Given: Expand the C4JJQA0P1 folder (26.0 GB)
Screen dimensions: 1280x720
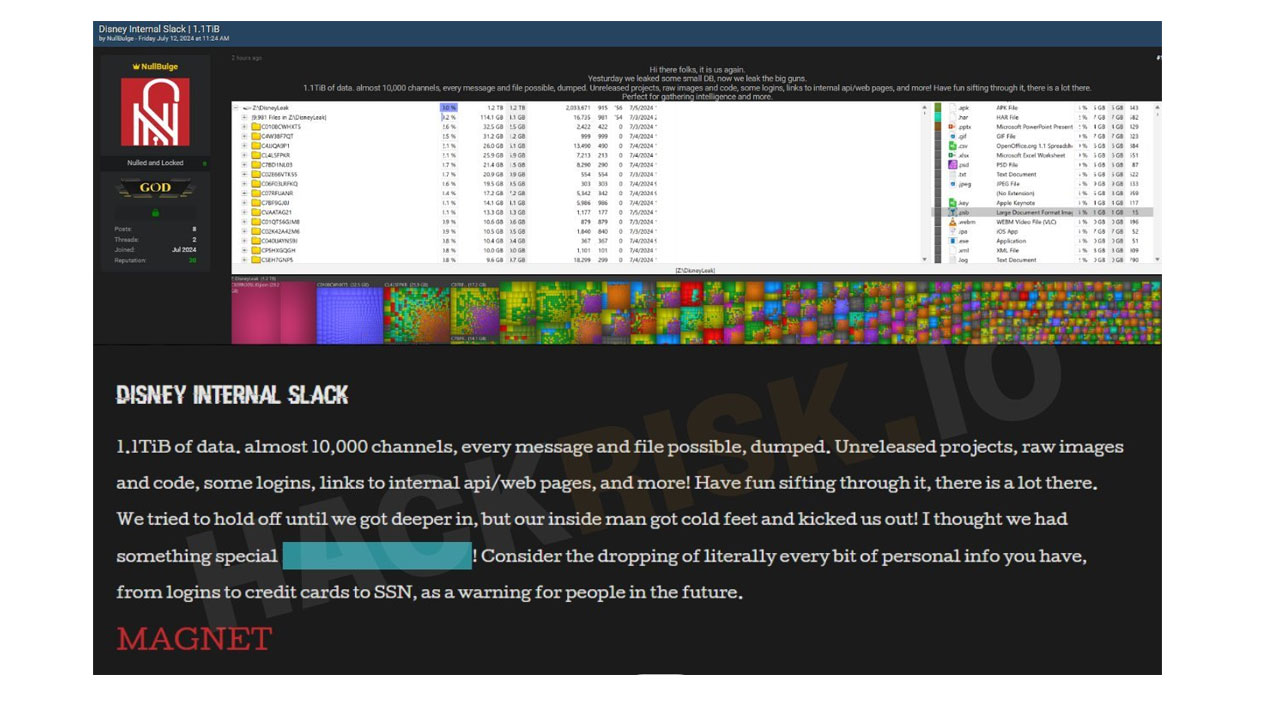Looking at the screenshot, I should (244, 146).
